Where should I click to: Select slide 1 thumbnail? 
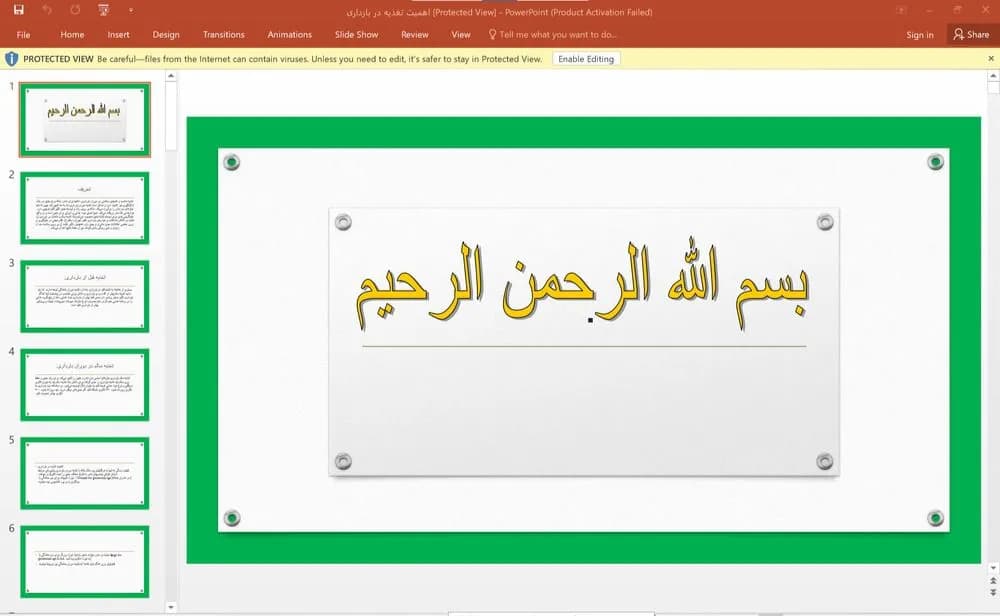coord(85,119)
